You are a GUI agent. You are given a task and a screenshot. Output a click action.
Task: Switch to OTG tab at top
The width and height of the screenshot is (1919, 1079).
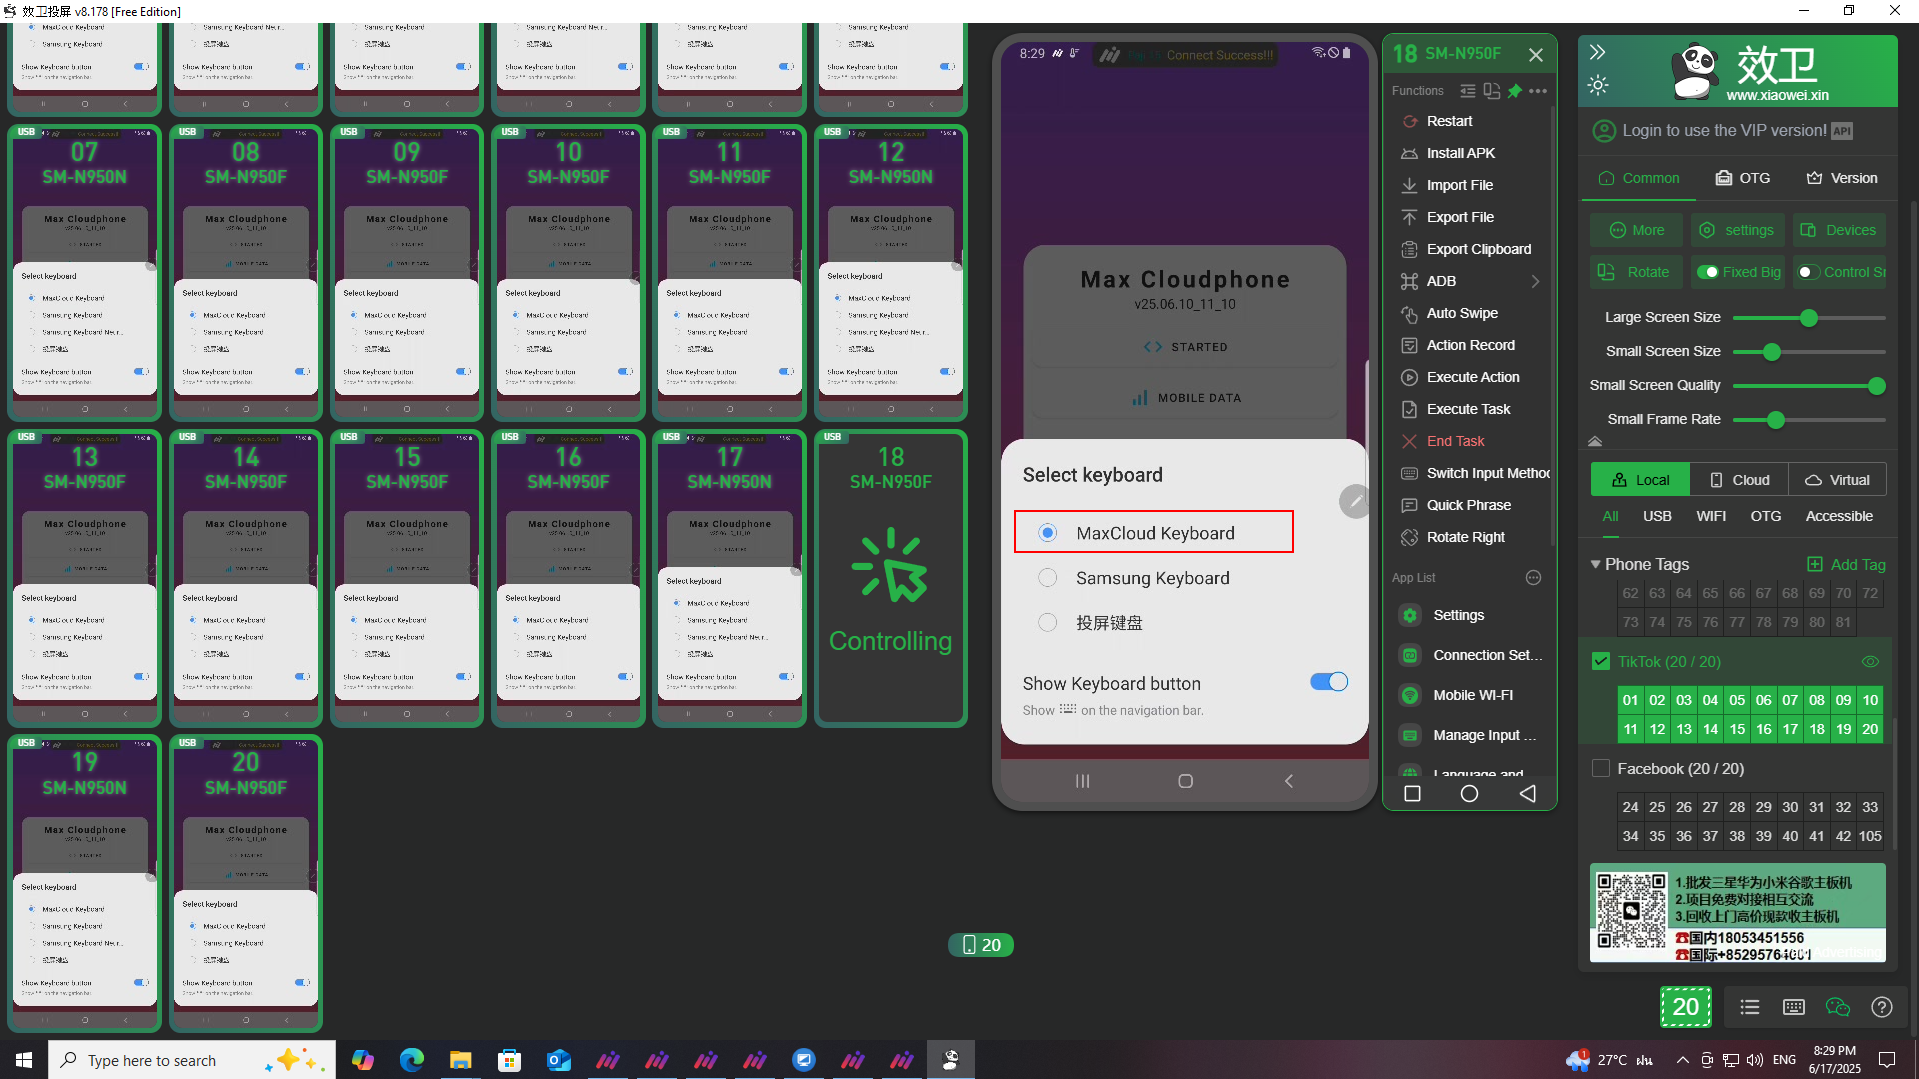[1743, 178]
